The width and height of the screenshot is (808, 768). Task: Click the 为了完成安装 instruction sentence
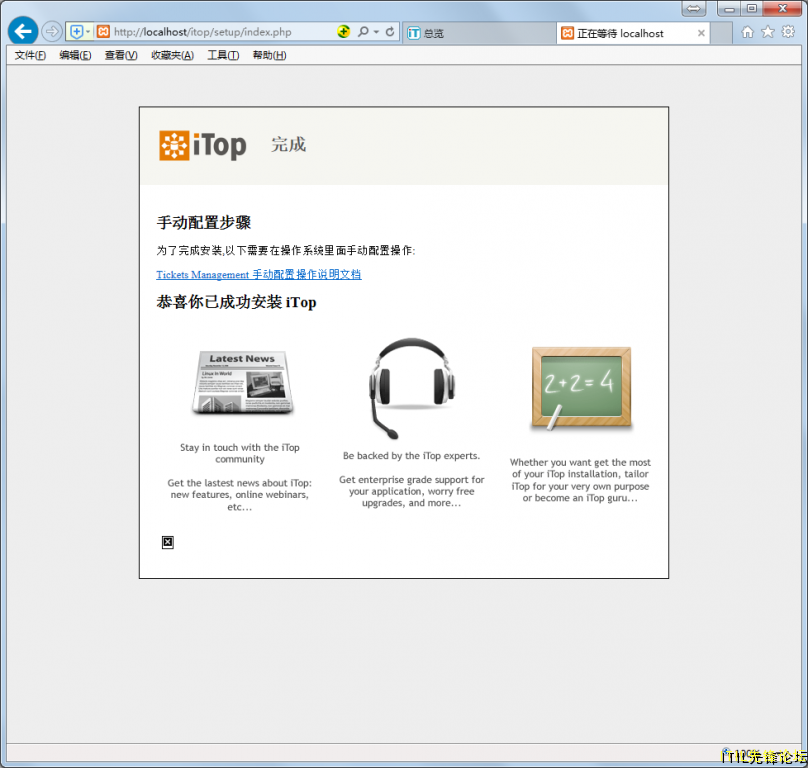tap(286, 251)
